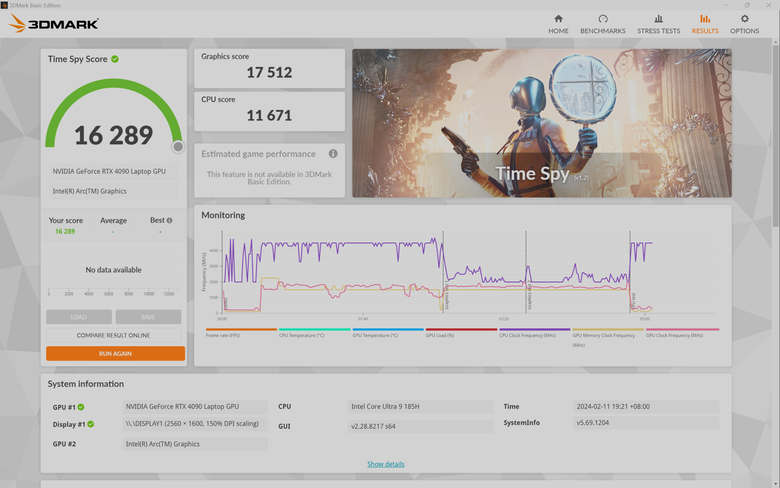
Task: Toggle GPU Clock Frequency legend swatch
Action: click(682, 329)
